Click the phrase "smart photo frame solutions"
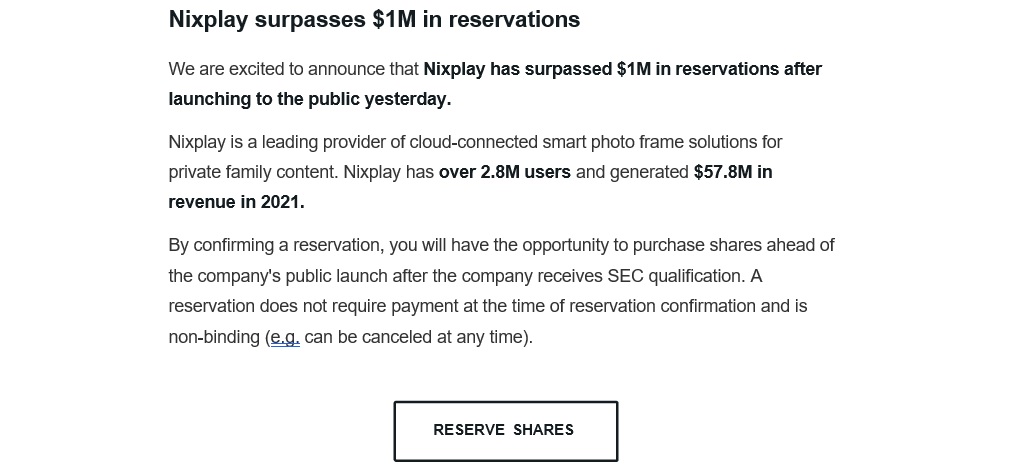 [x=648, y=142]
